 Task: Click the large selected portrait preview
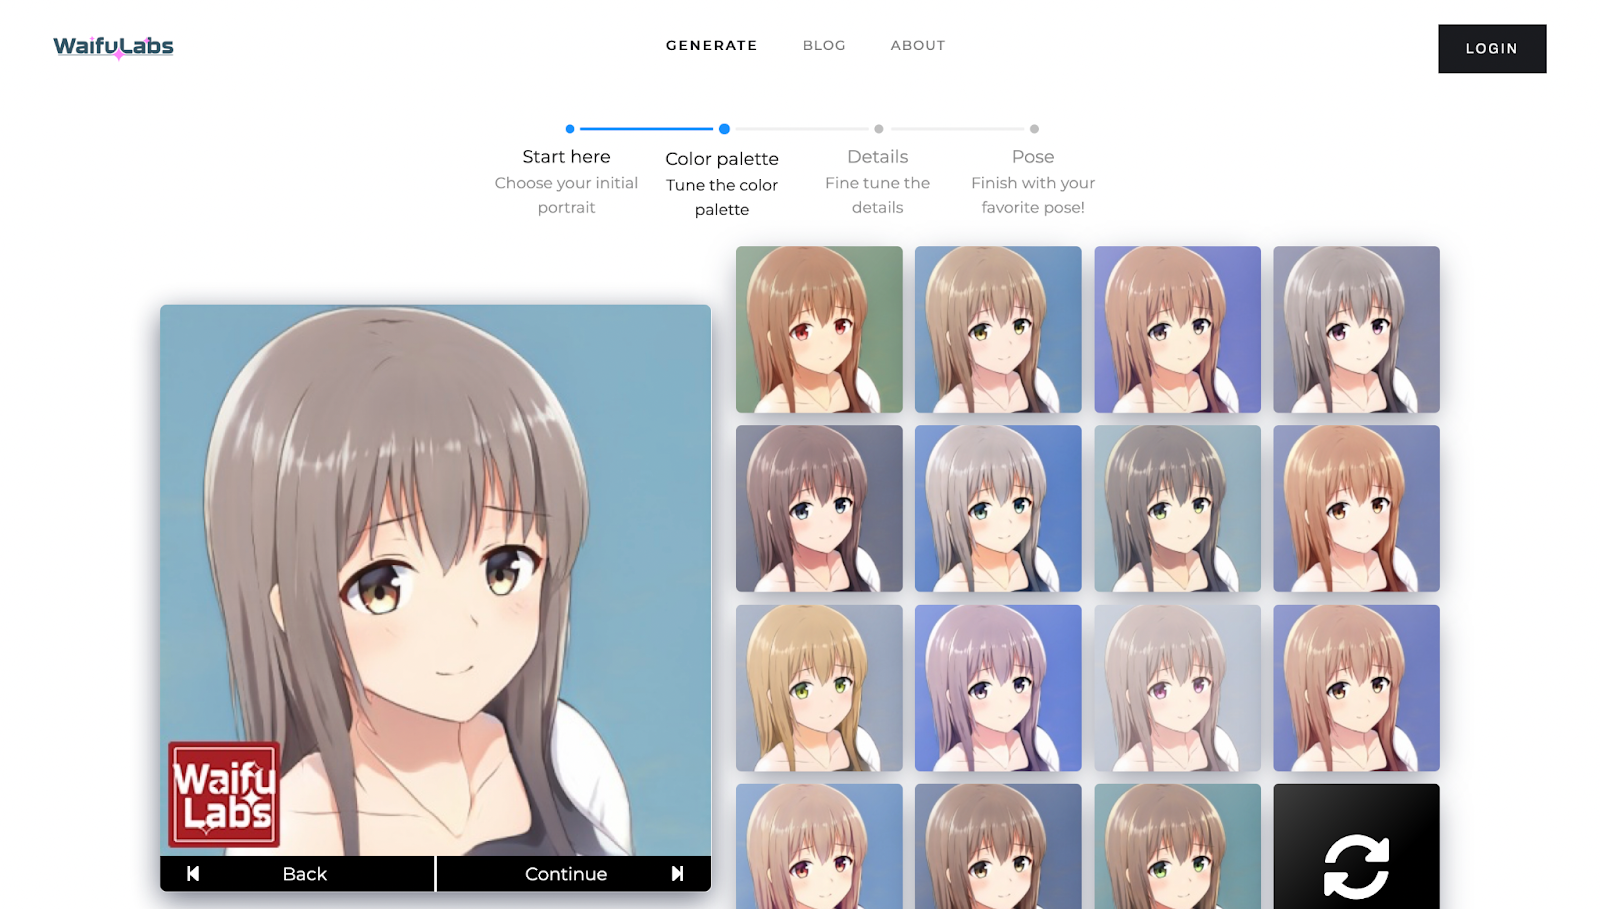tap(435, 580)
